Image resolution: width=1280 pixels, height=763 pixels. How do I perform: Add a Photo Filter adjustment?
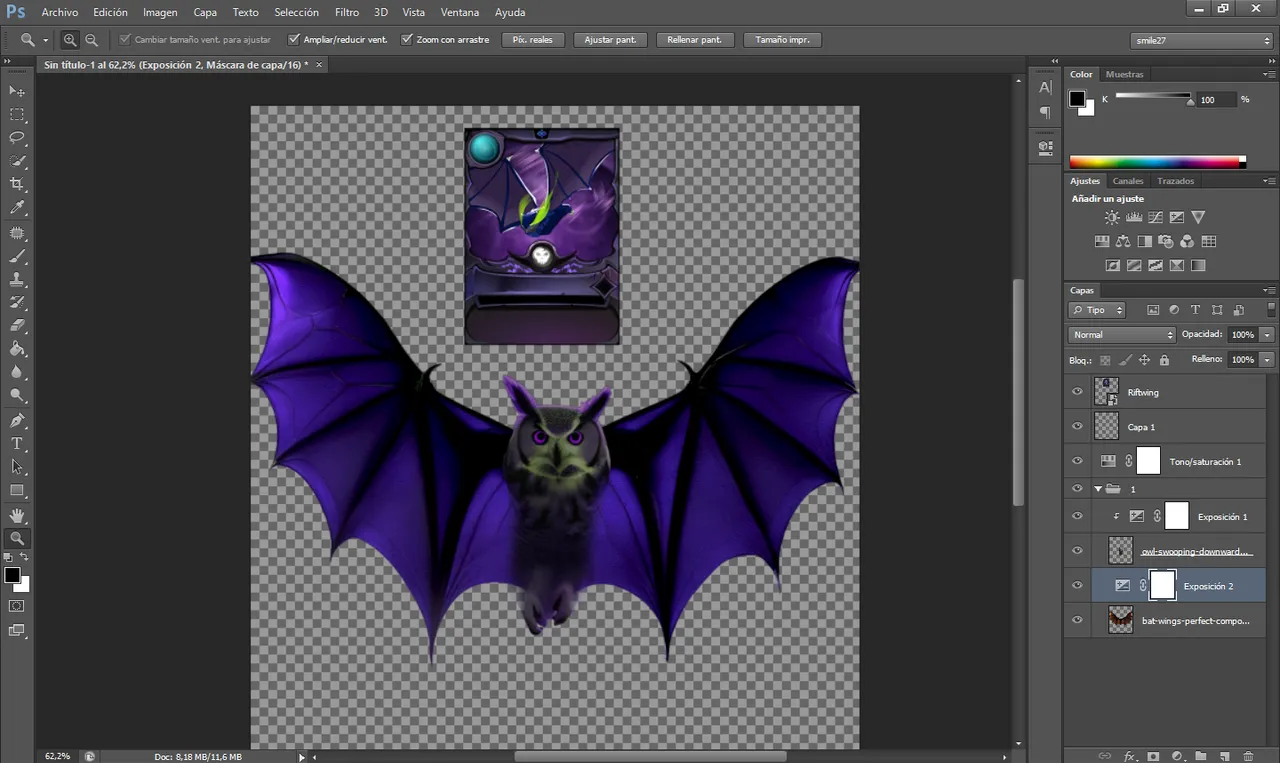tap(1166, 241)
